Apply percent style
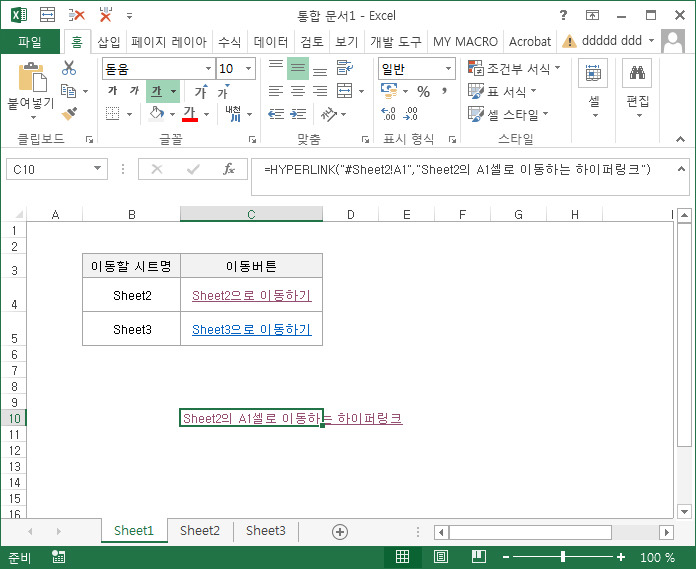Image resolution: width=696 pixels, height=569 pixels. pyautogui.click(x=423, y=91)
